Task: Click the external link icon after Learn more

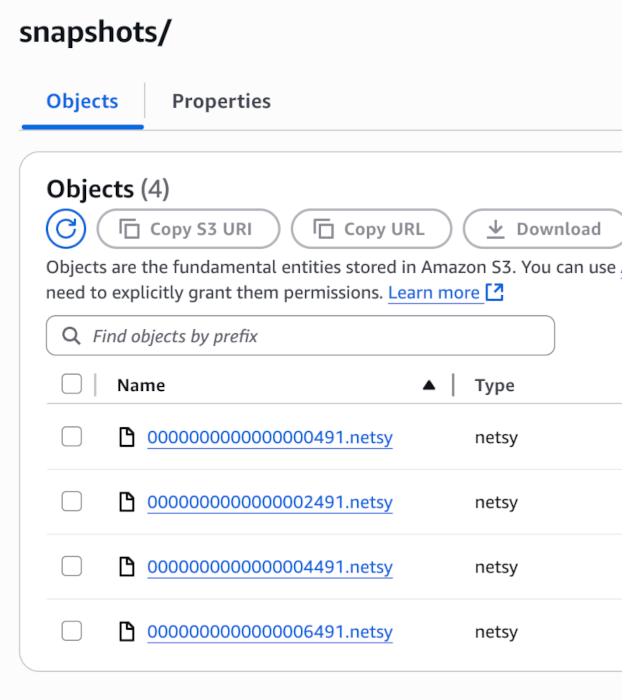Action: (x=495, y=292)
